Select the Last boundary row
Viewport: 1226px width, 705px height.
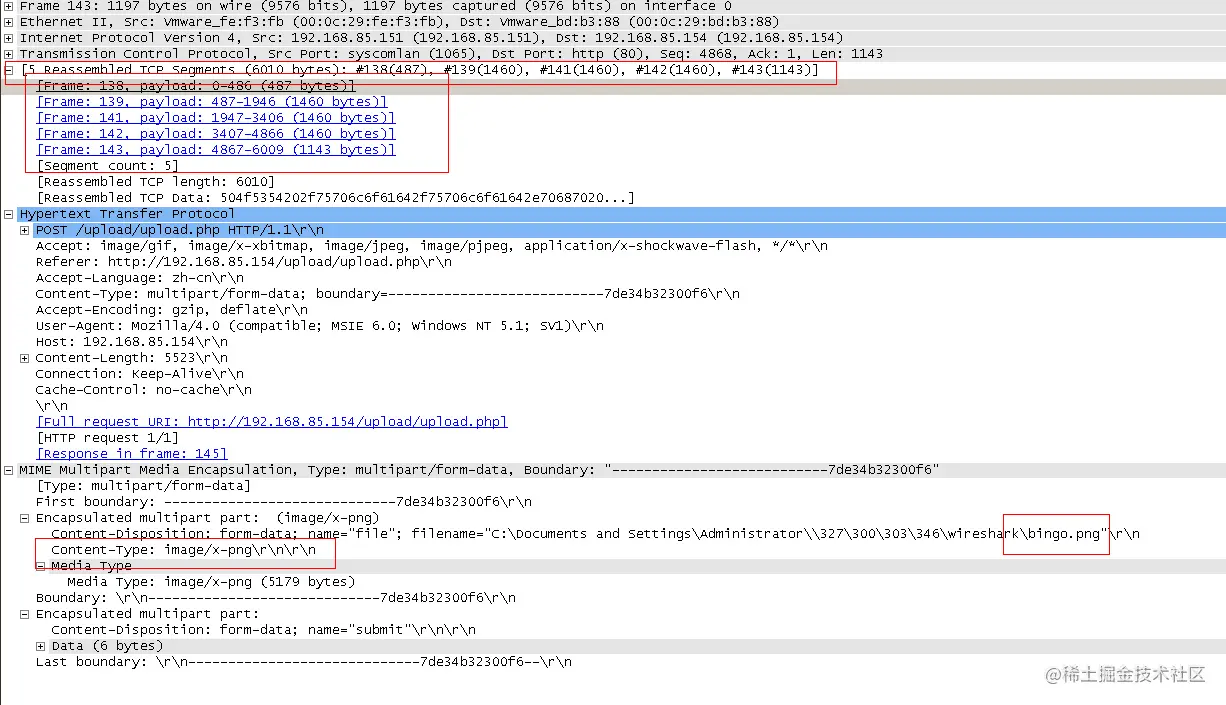[304, 662]
